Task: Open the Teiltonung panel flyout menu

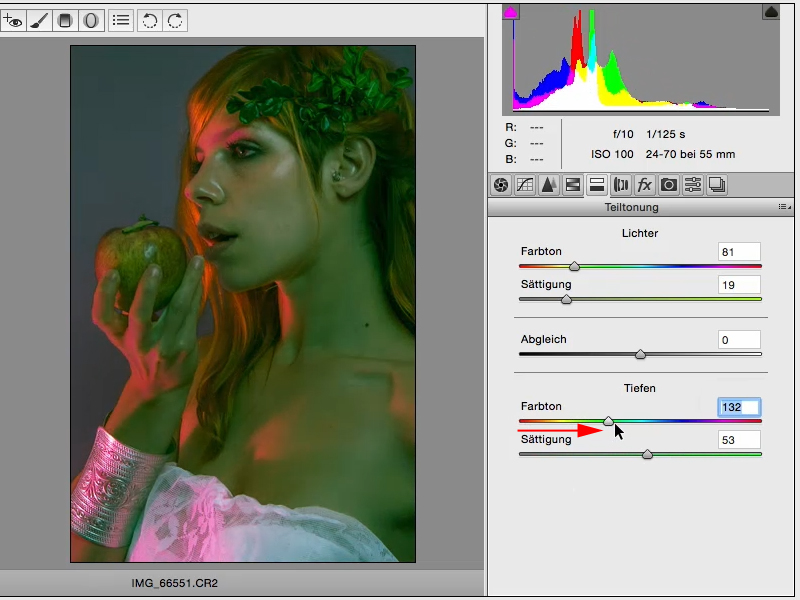Action: 785,207
